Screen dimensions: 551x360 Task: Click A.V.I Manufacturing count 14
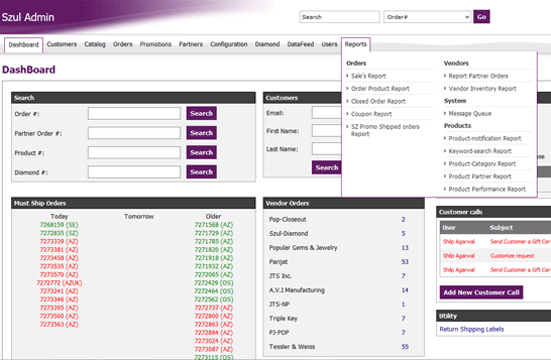[405, 290]
